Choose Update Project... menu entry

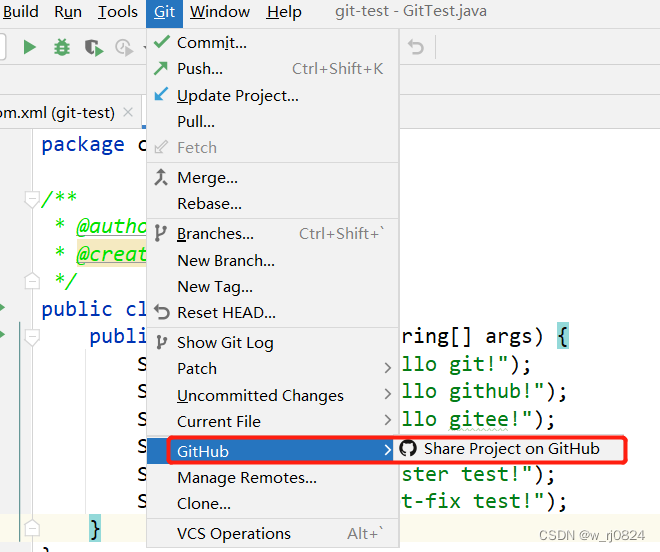tap(272, 96)
